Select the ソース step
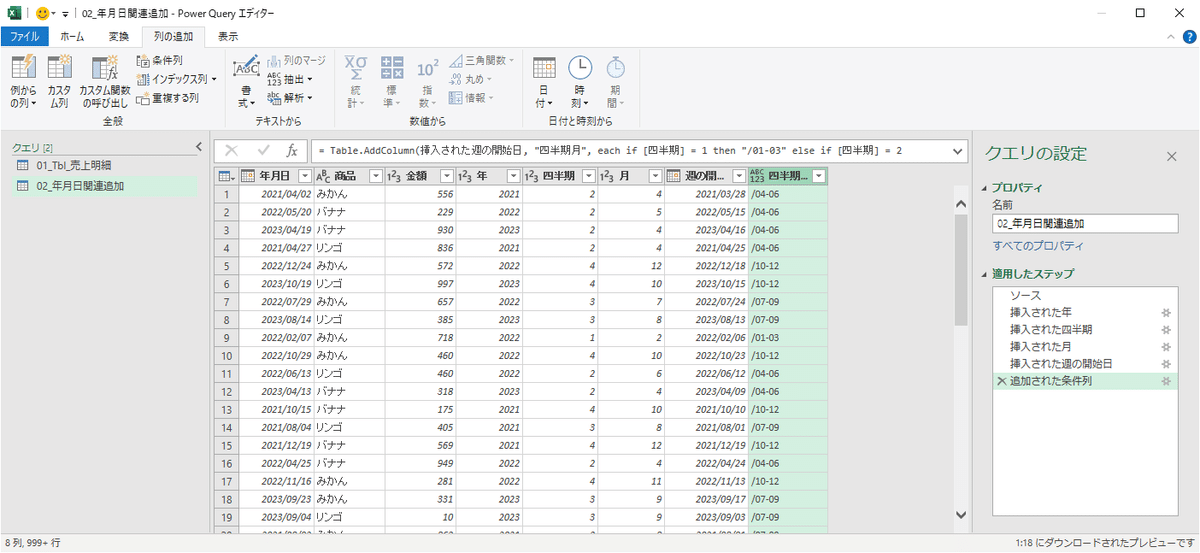Viewport: 1200px width, 553px height. [1085, 296]
